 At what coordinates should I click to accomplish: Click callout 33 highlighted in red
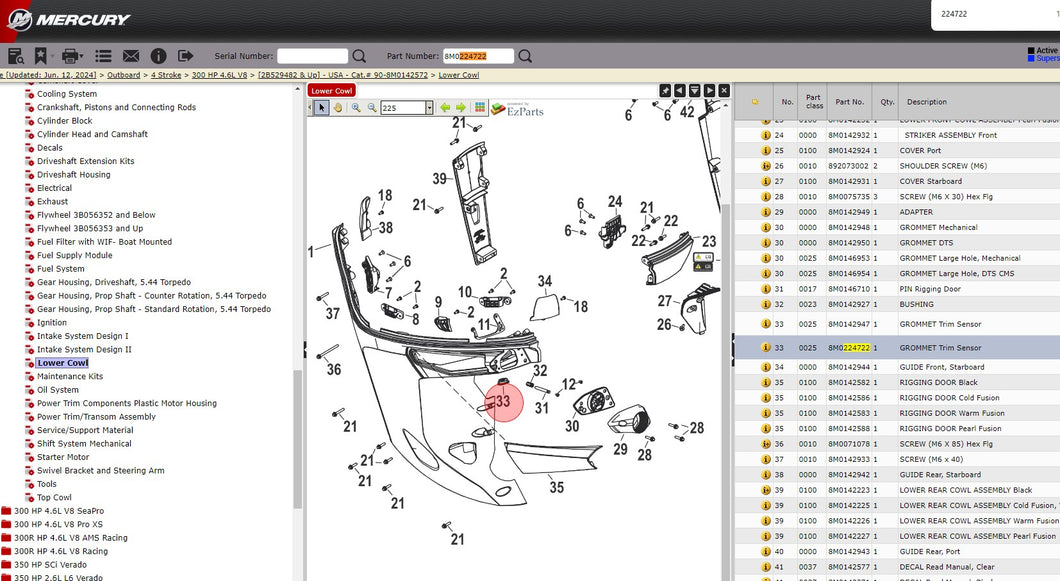tap(504, 402)
